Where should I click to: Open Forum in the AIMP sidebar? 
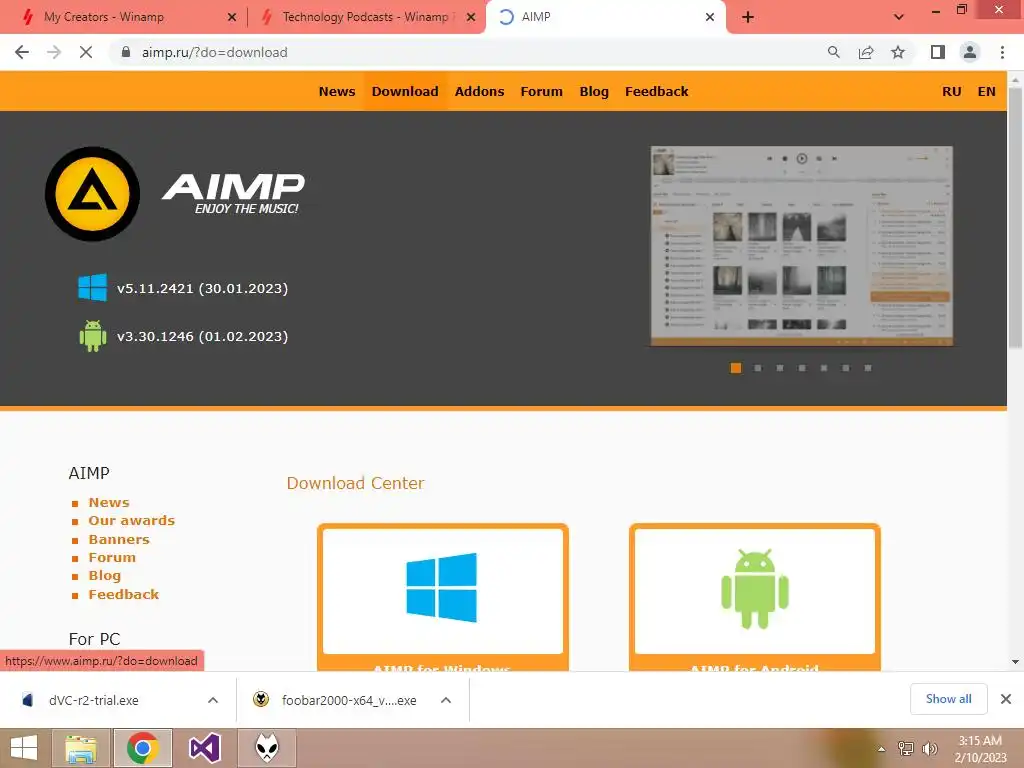click(x=112, y=557)
